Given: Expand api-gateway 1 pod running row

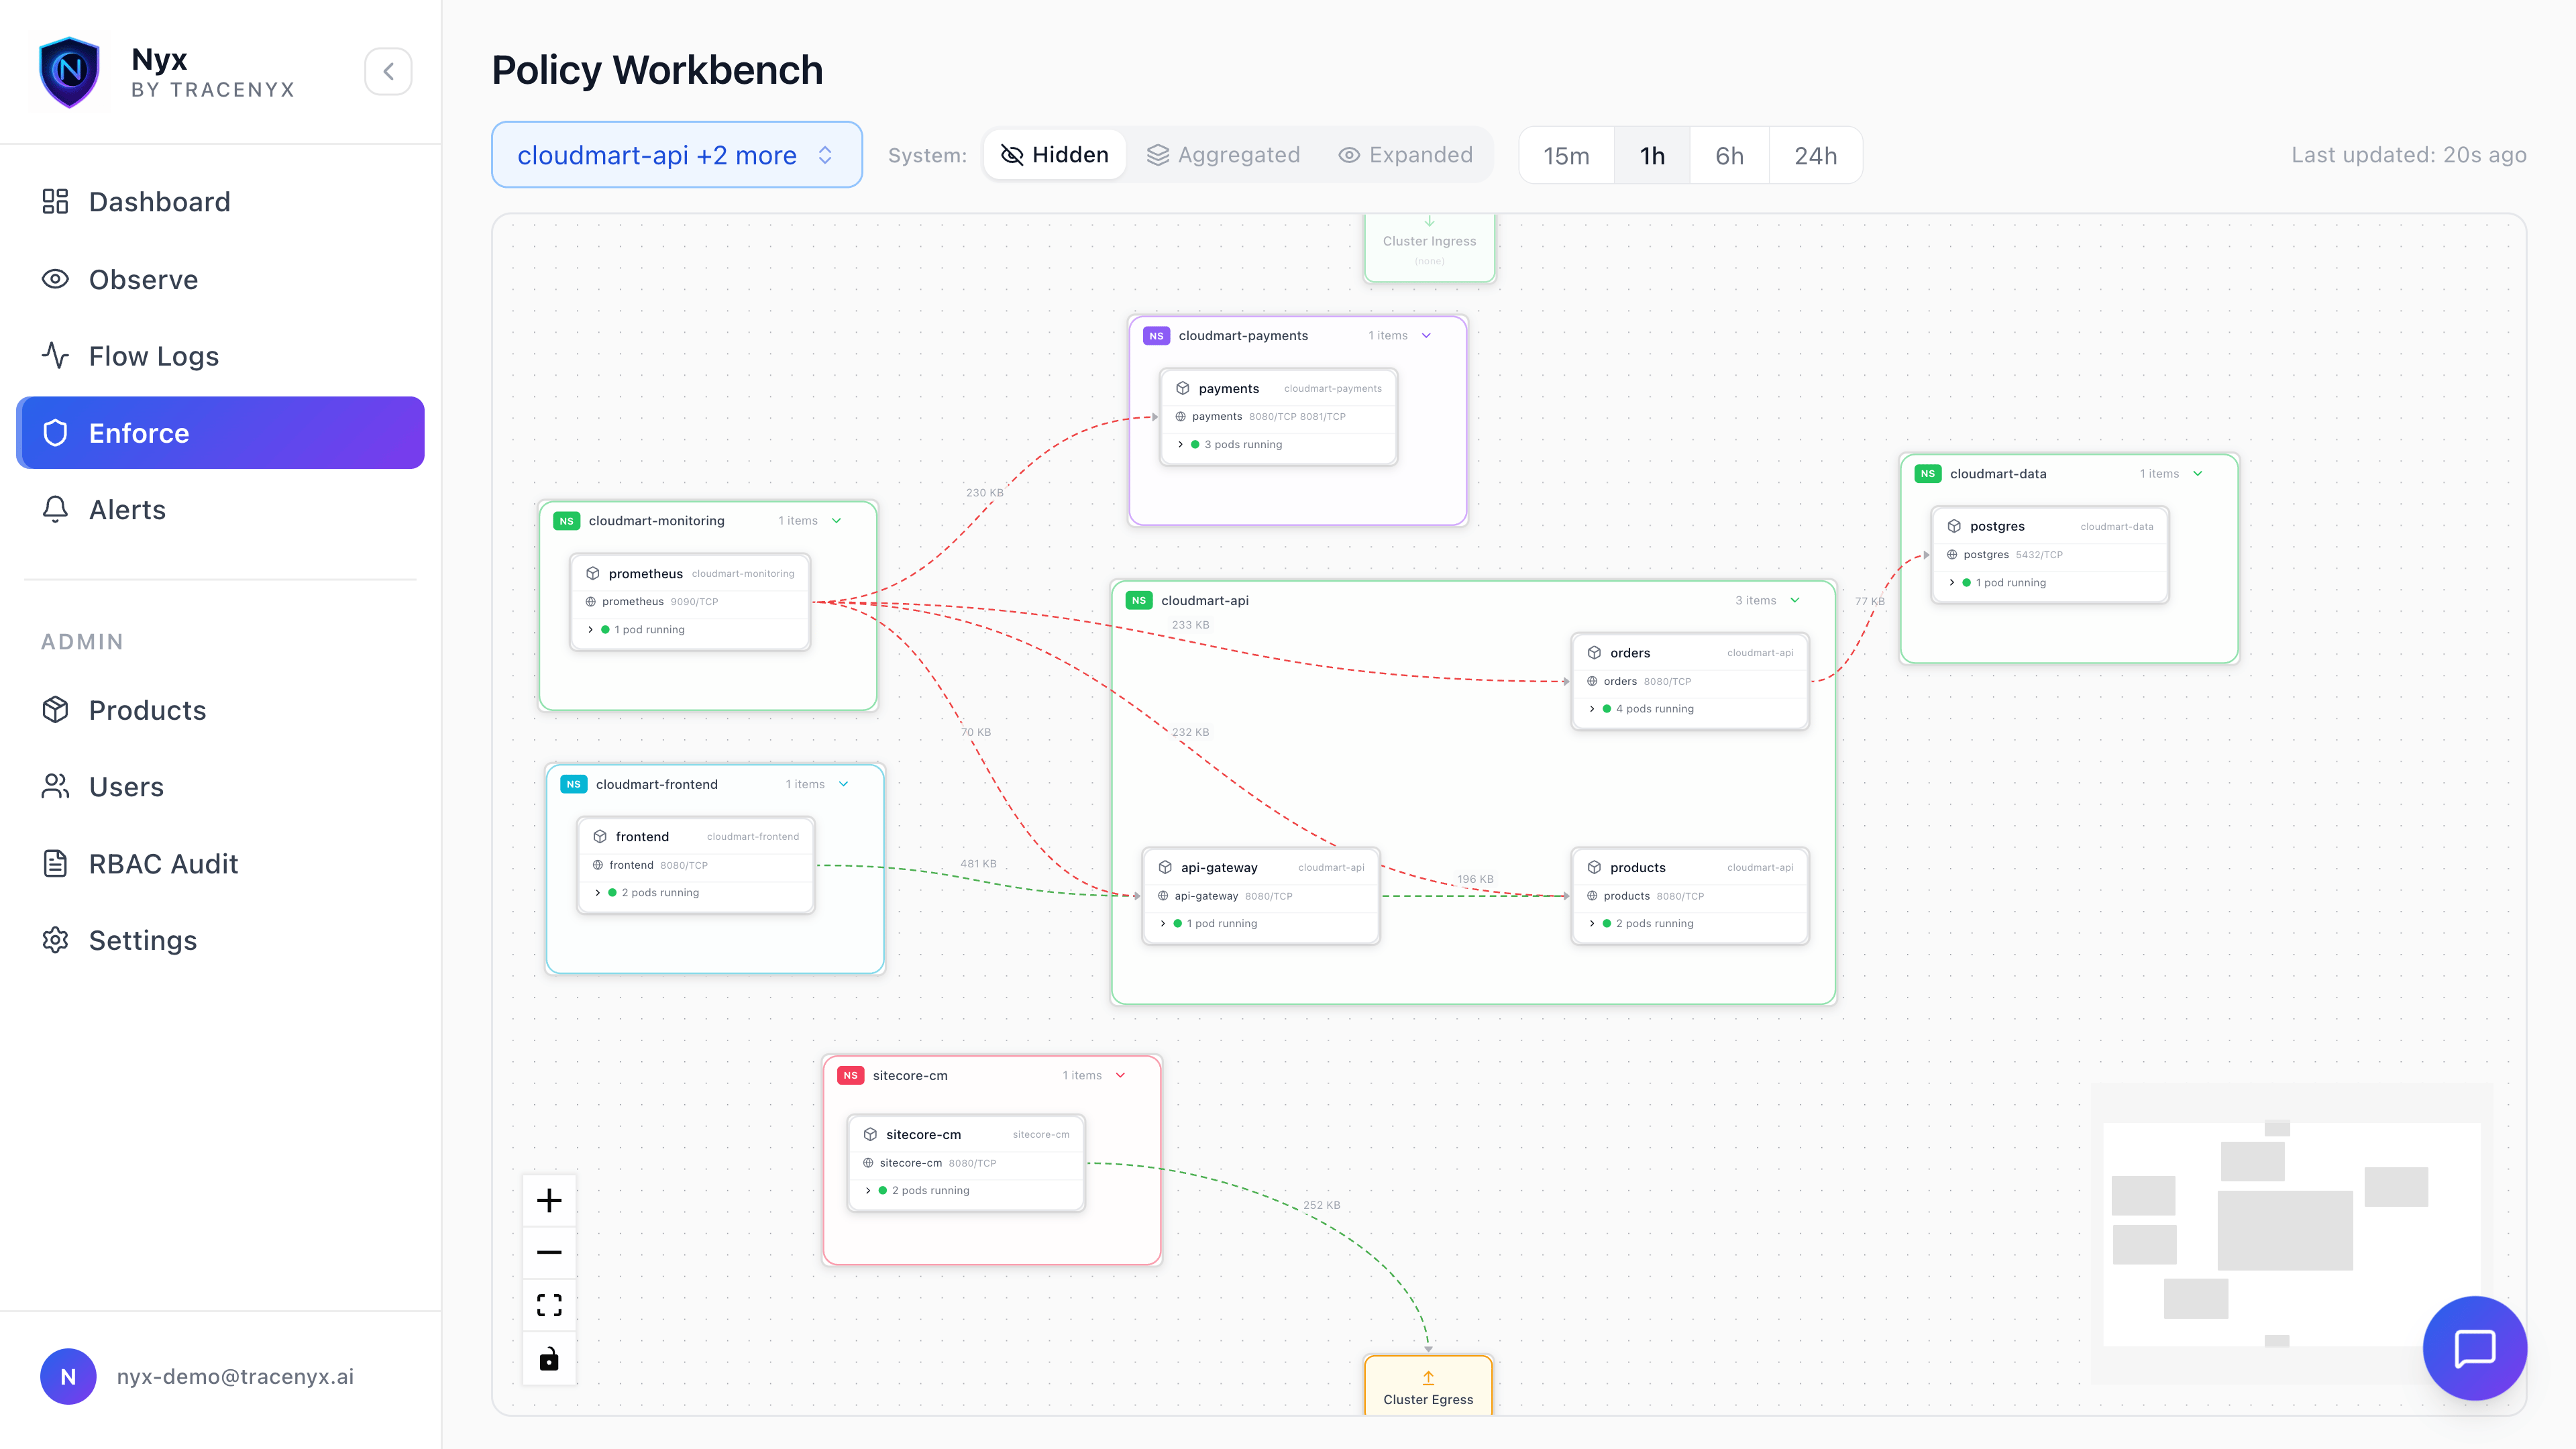Looking at the screenshot, I should pos(1261,924).
